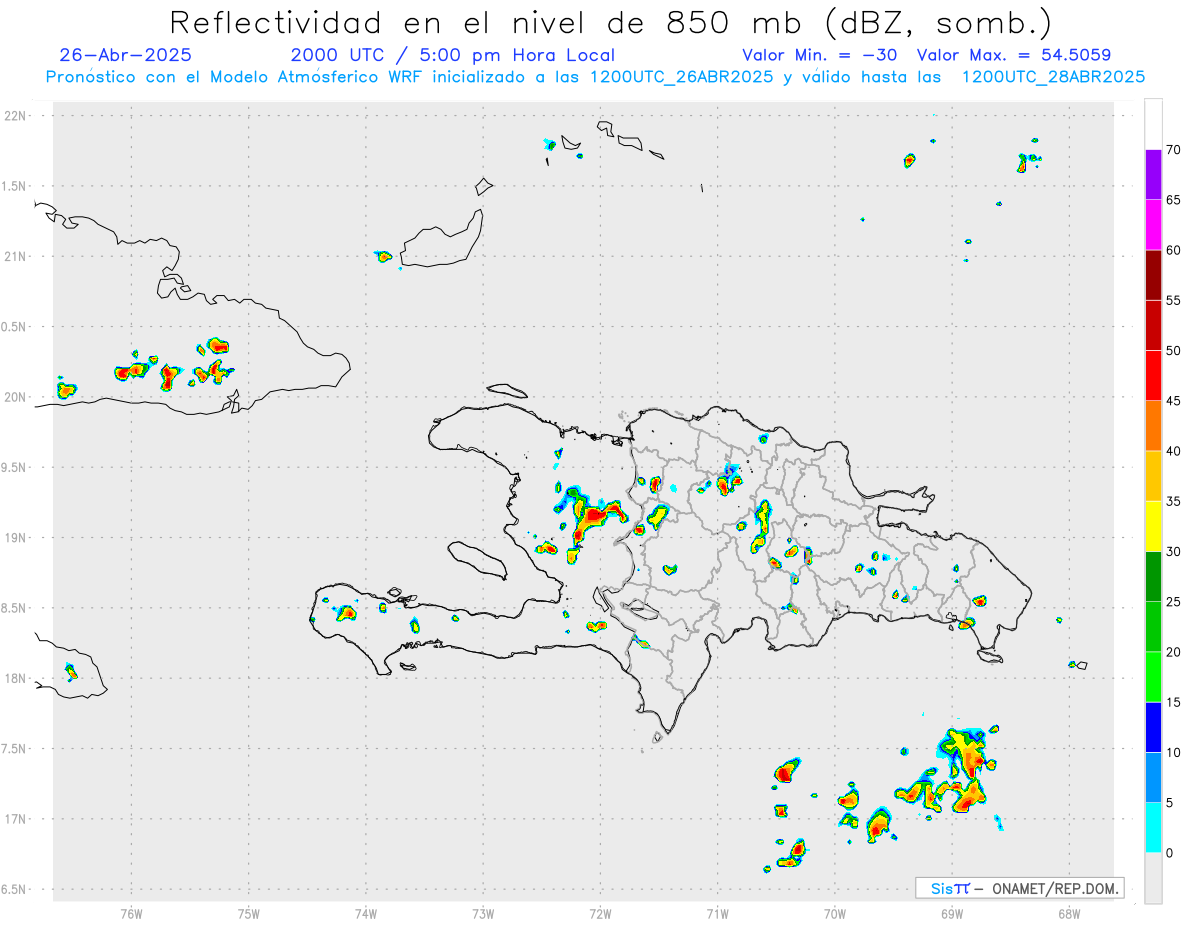The width and height of the screenshot is (1200, 927).
Task: Click the '68W' longitude label
Action: tap(1069, 913)
